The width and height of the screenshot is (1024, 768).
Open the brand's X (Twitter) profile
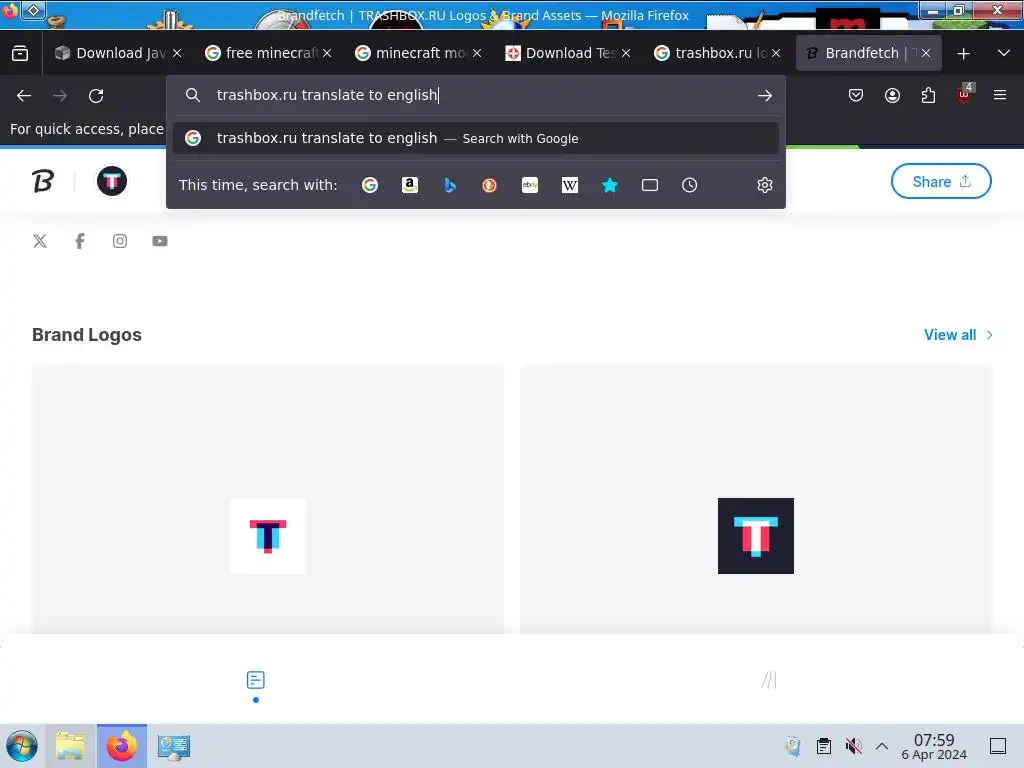tap(40, 241)
